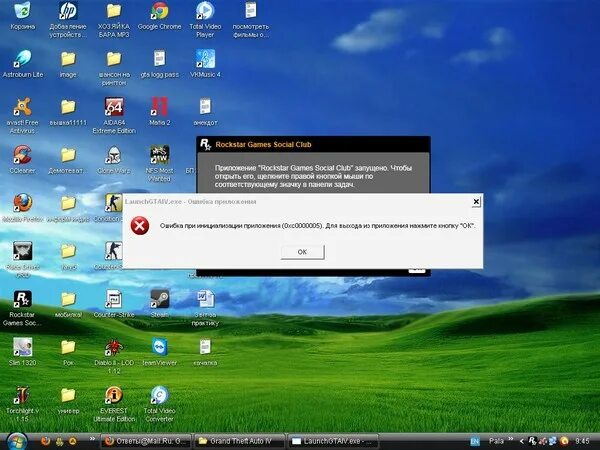Viewport: 600px width, 450px height.
Task: Click Firefox in the quick launch bar
Action: [x=45, y=442]
